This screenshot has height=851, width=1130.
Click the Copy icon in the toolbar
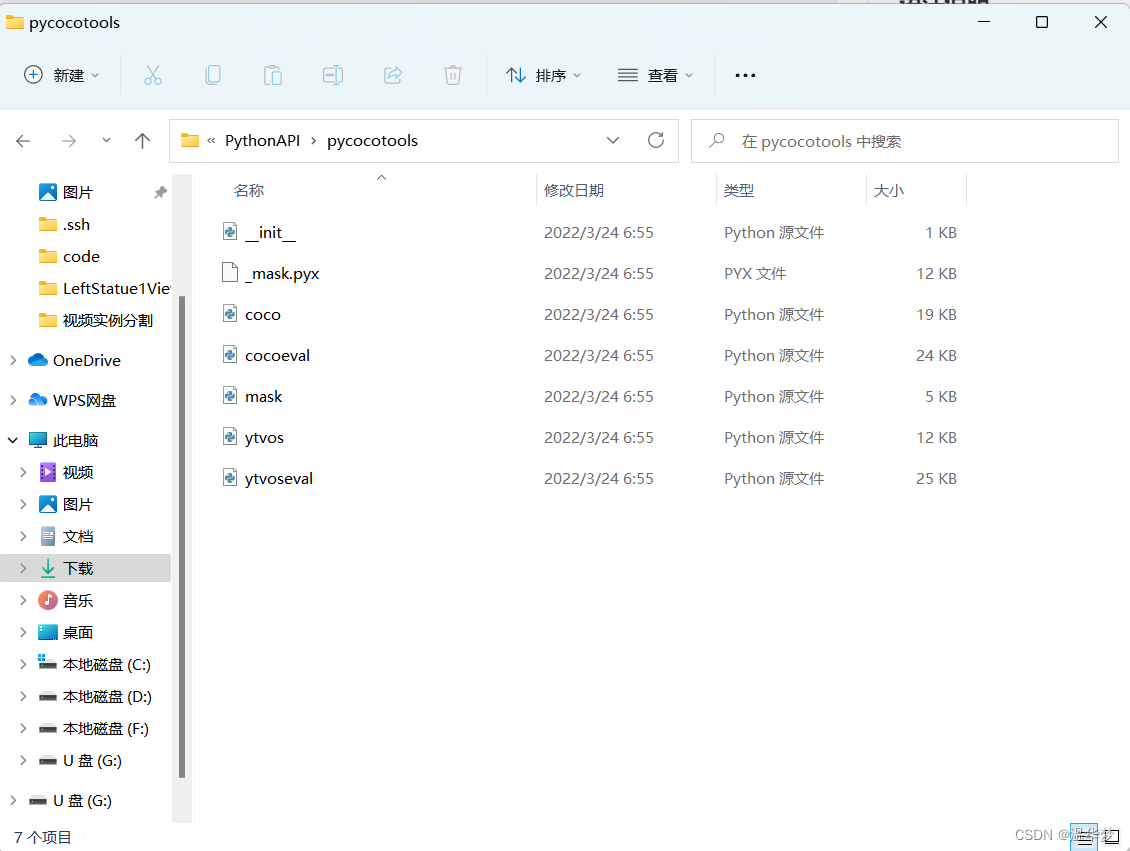213,75
